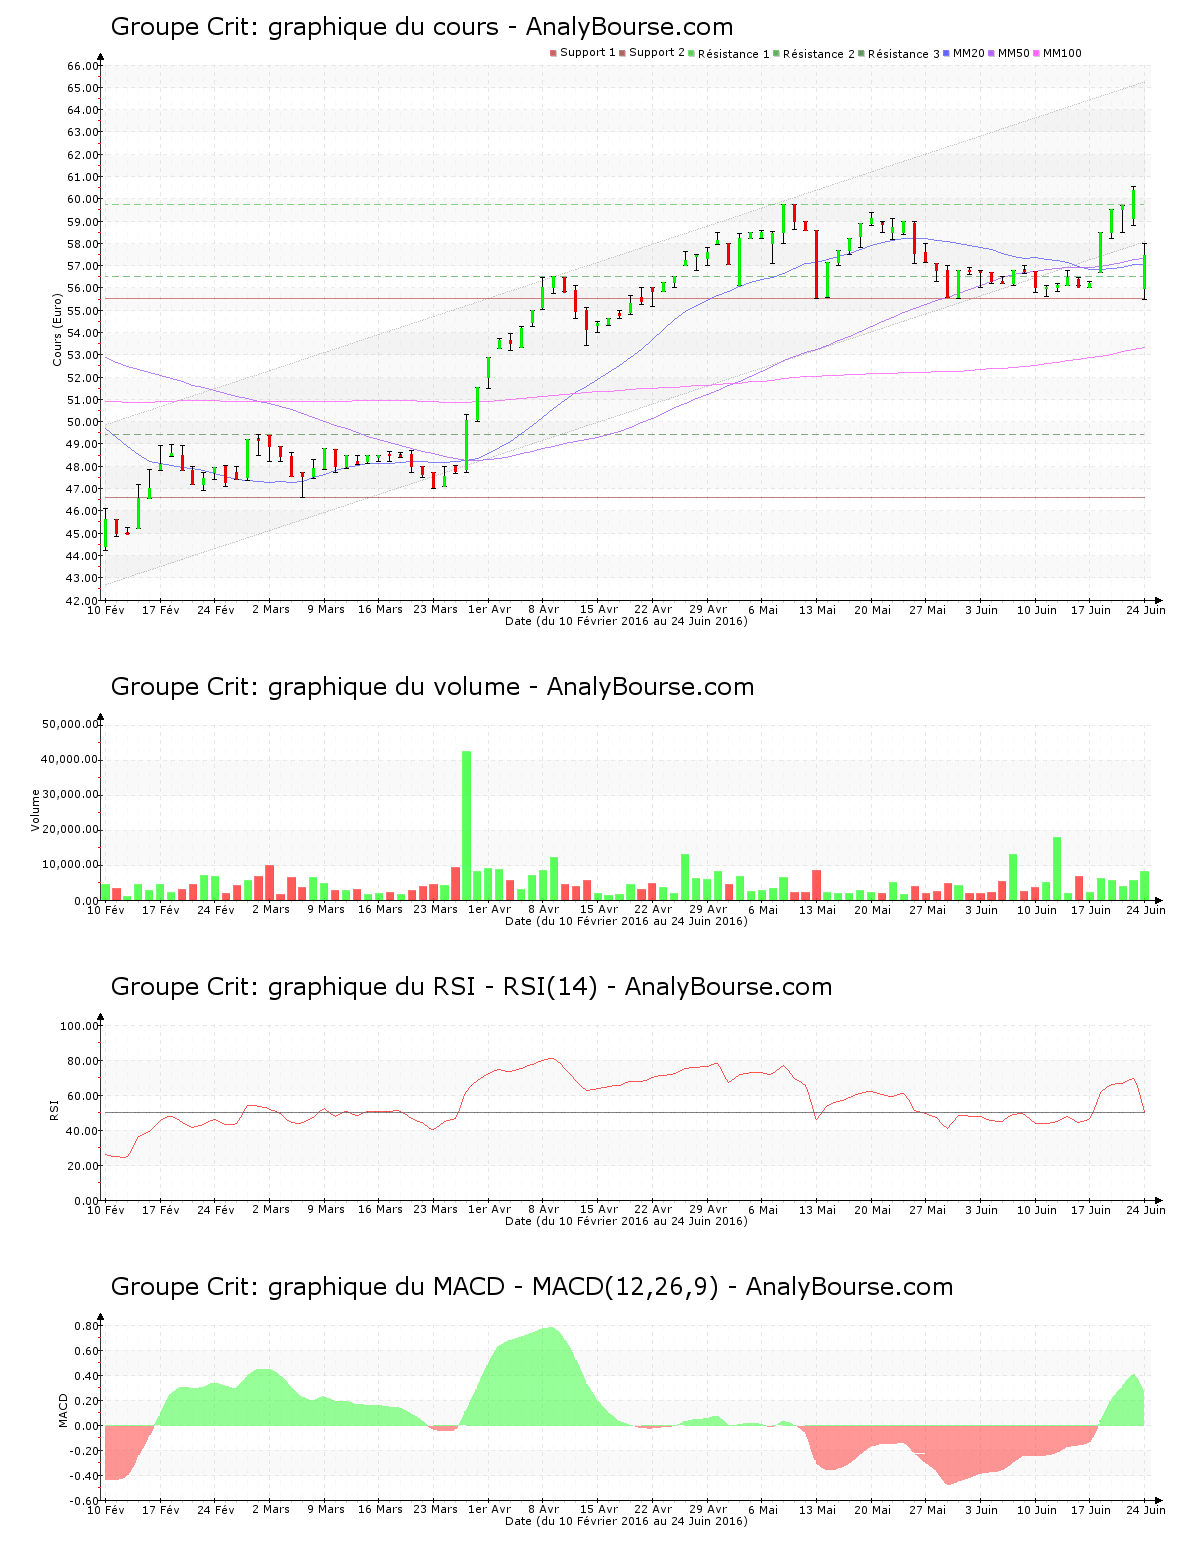Click the 50,000.00 value on the volume axis

point(70,724)
